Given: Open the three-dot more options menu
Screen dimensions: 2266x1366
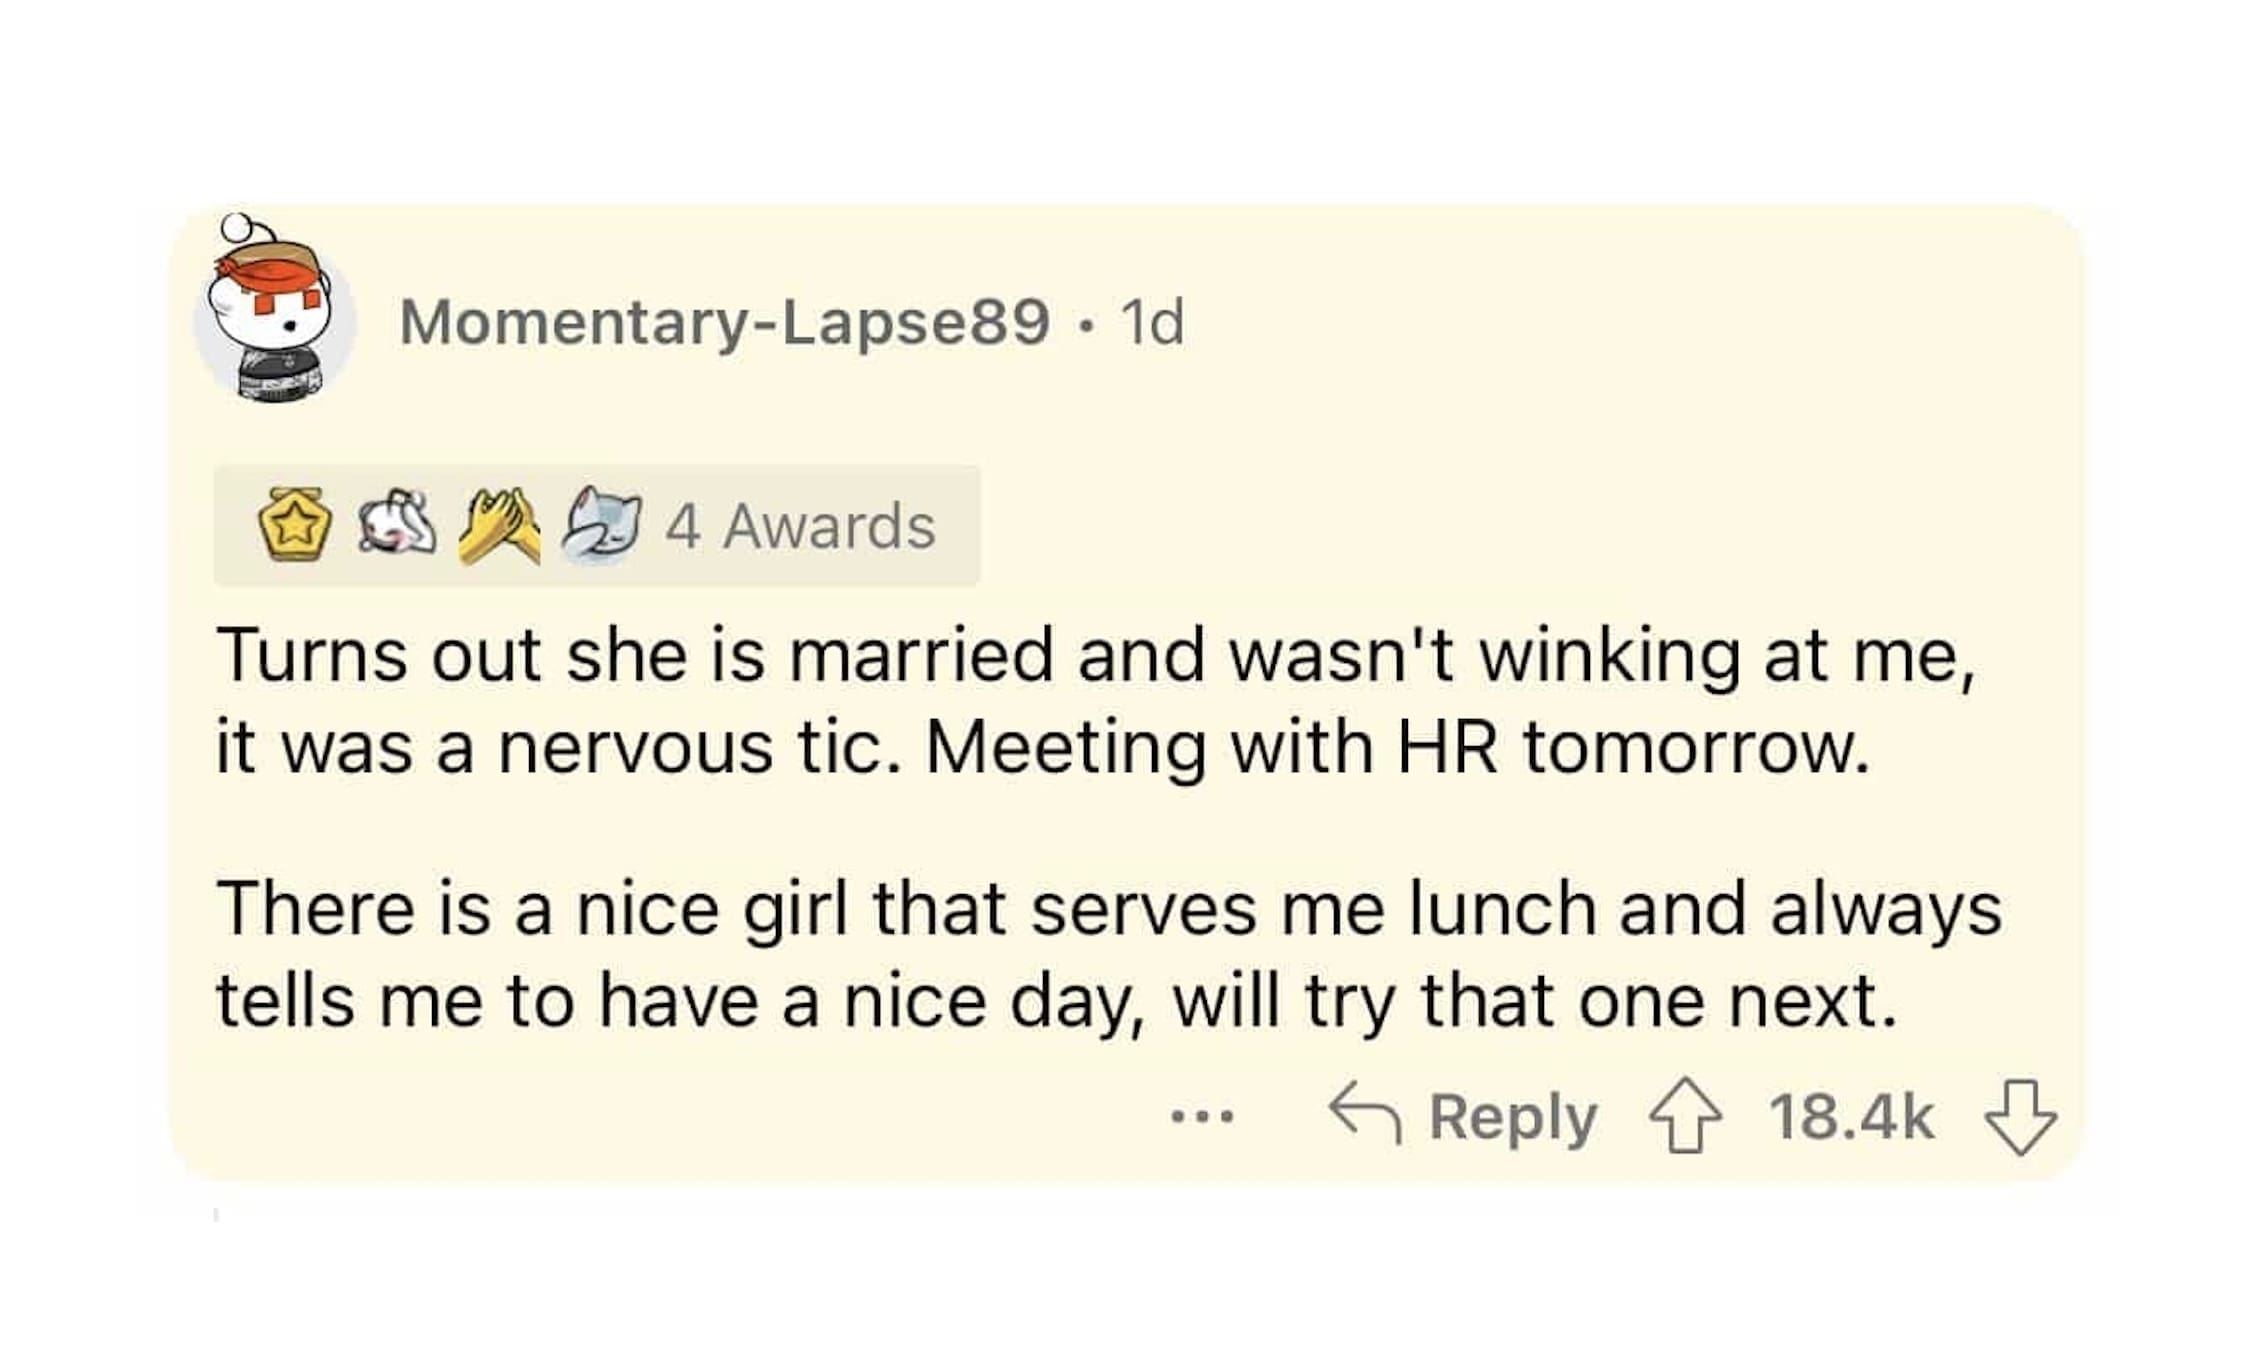Looking at the screenshot, I should (1202, 1115).
